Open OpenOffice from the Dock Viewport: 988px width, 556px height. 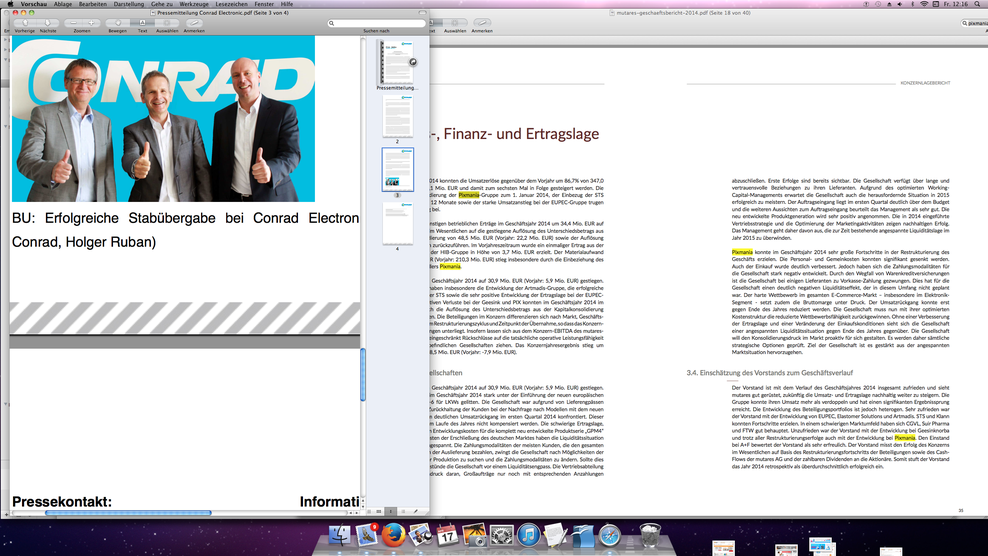tap(583, 535)
